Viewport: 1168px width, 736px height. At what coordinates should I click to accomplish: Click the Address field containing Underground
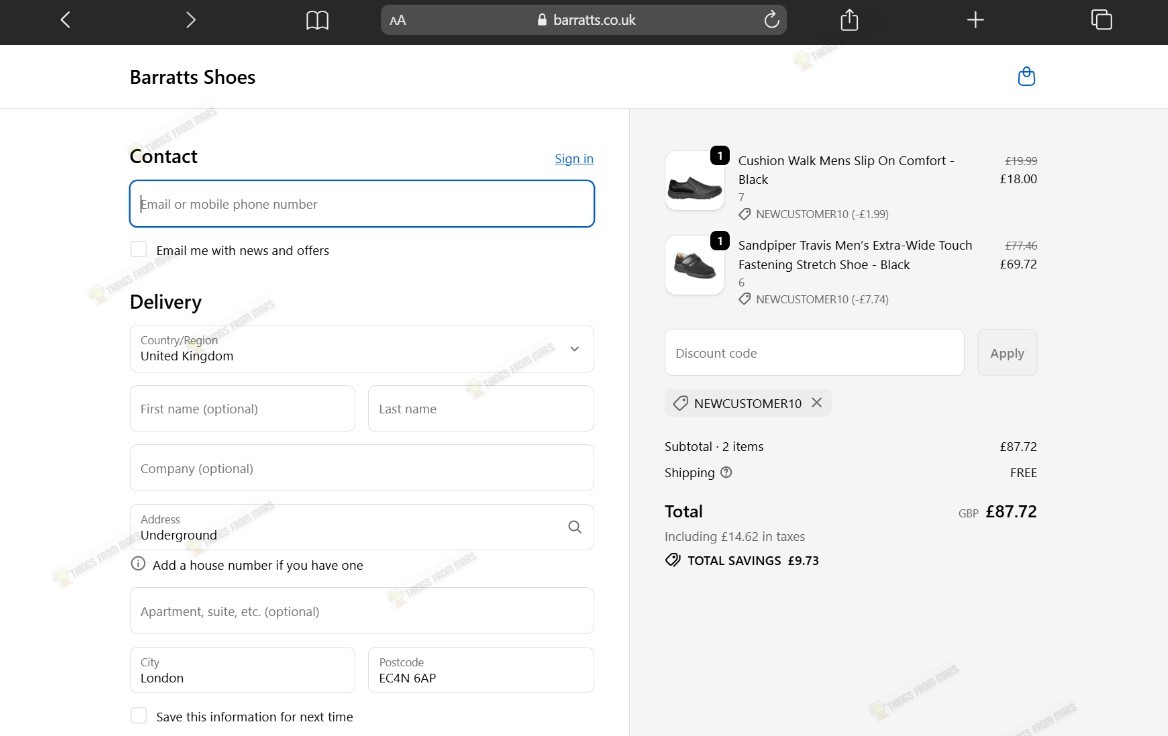[361, 527]
